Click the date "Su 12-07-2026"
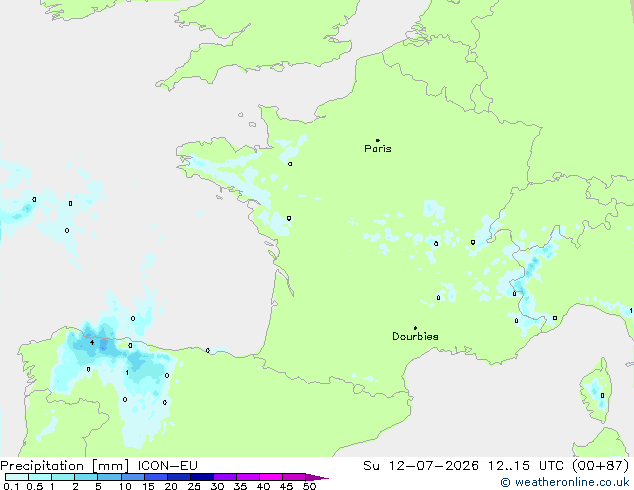 point(421,466)
